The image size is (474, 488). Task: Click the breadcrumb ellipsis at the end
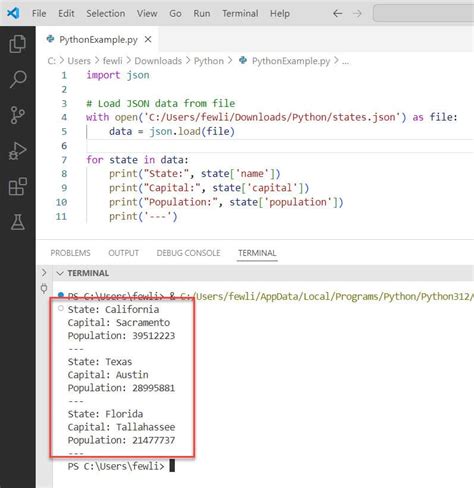(x=345, y=62)
